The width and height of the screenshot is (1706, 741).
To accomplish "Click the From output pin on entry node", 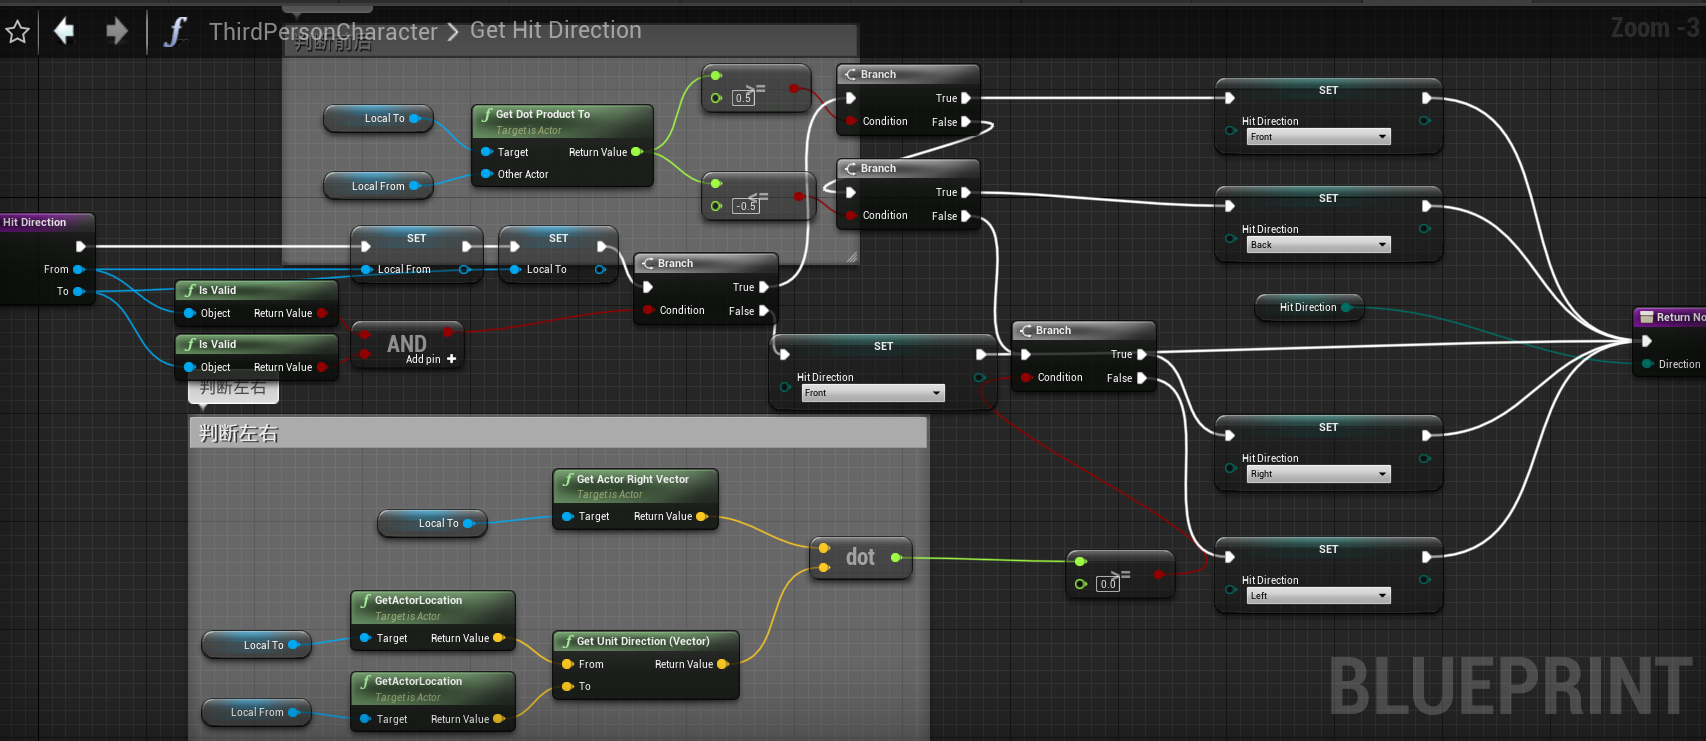I will point(79,269).
